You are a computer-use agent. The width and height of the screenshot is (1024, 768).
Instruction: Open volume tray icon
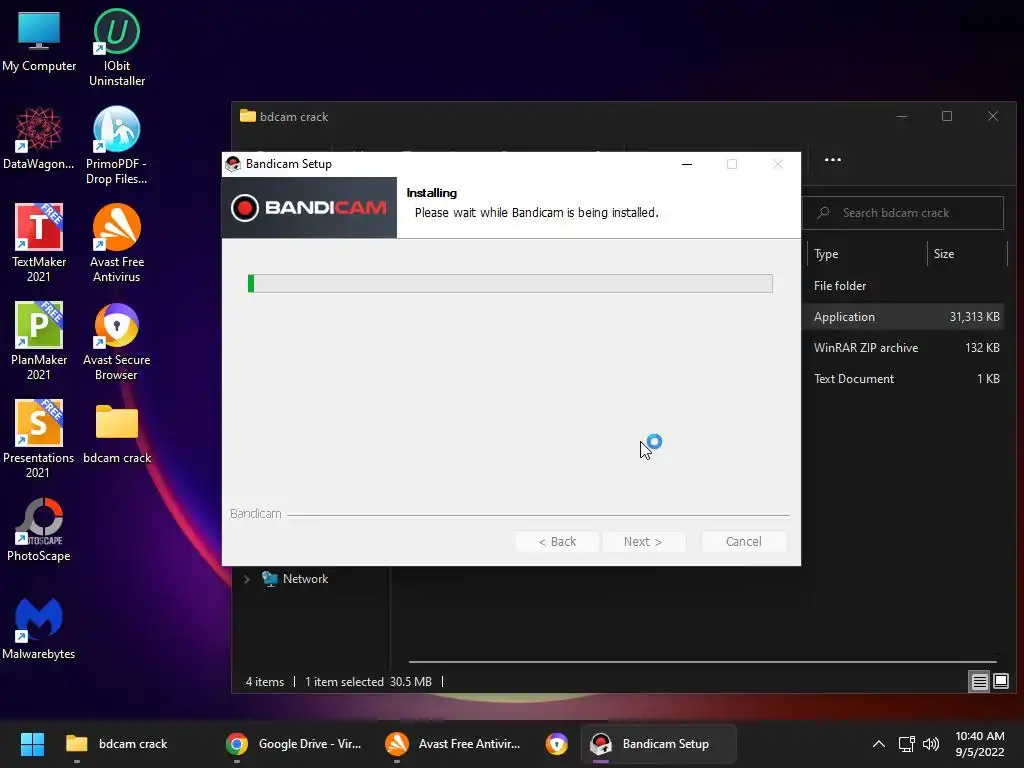(x=931, y=744)
